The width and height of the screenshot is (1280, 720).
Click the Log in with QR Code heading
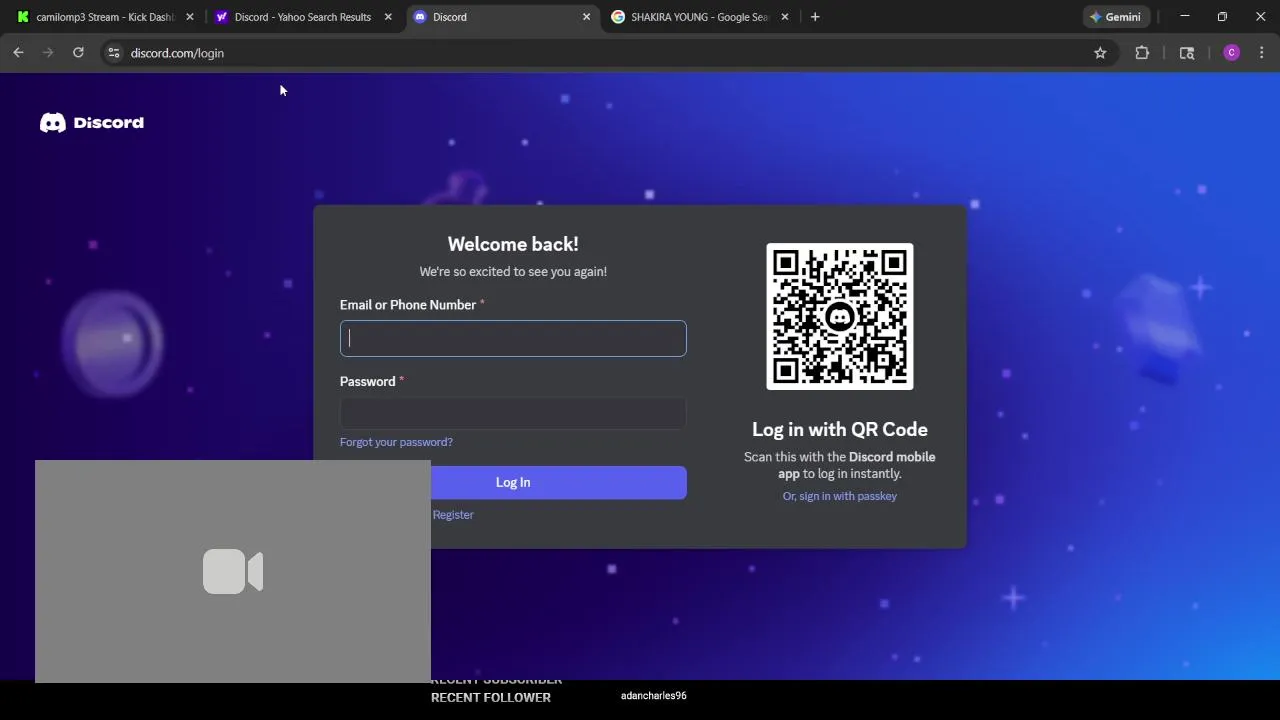840,429
